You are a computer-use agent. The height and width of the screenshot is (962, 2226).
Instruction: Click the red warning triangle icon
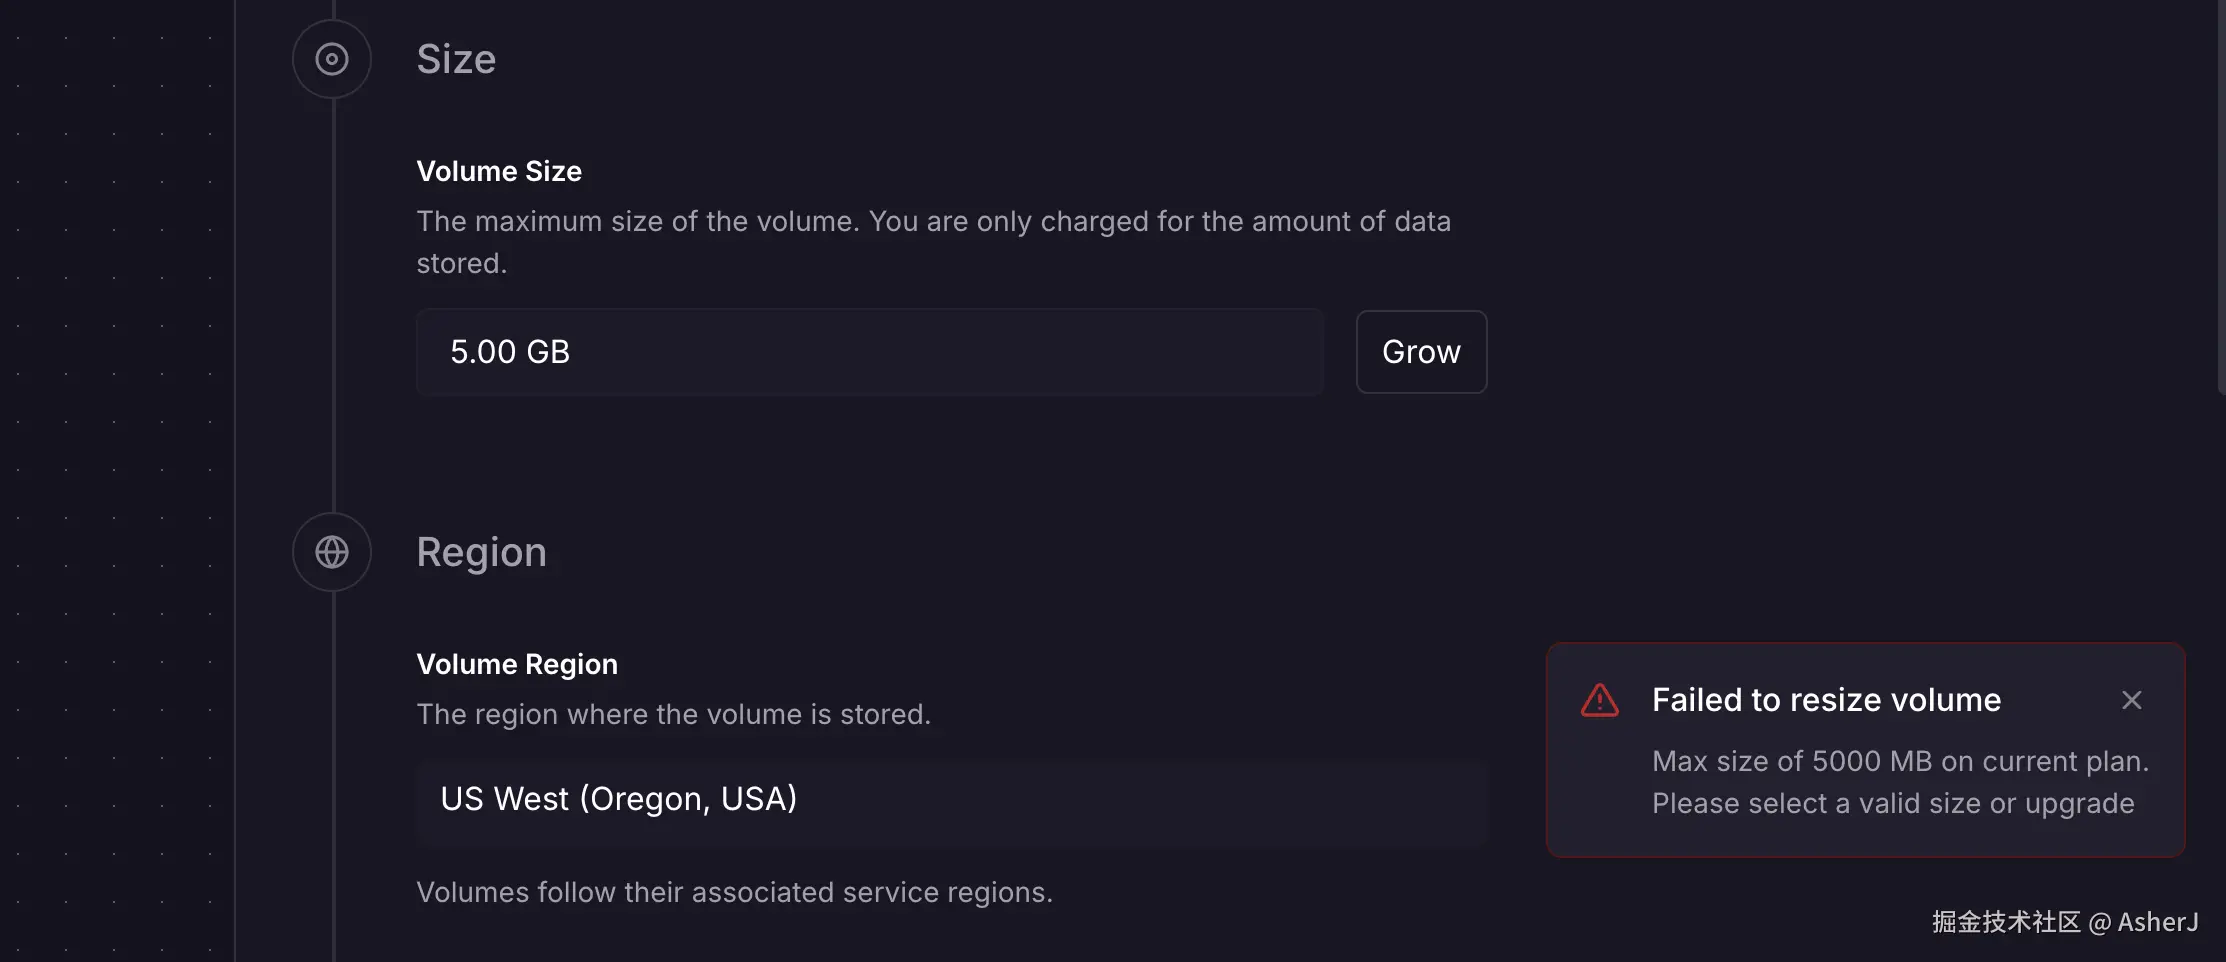point(1599,700)
